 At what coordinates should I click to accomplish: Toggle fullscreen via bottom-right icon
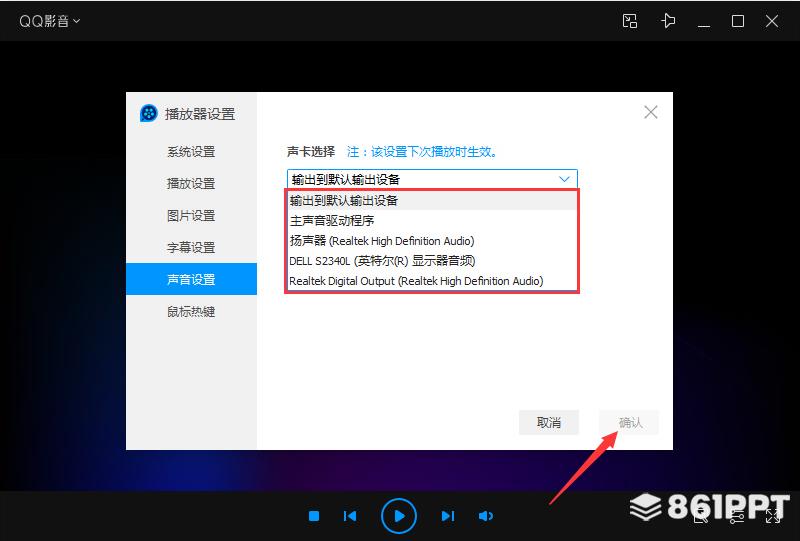tap(772, 516)
